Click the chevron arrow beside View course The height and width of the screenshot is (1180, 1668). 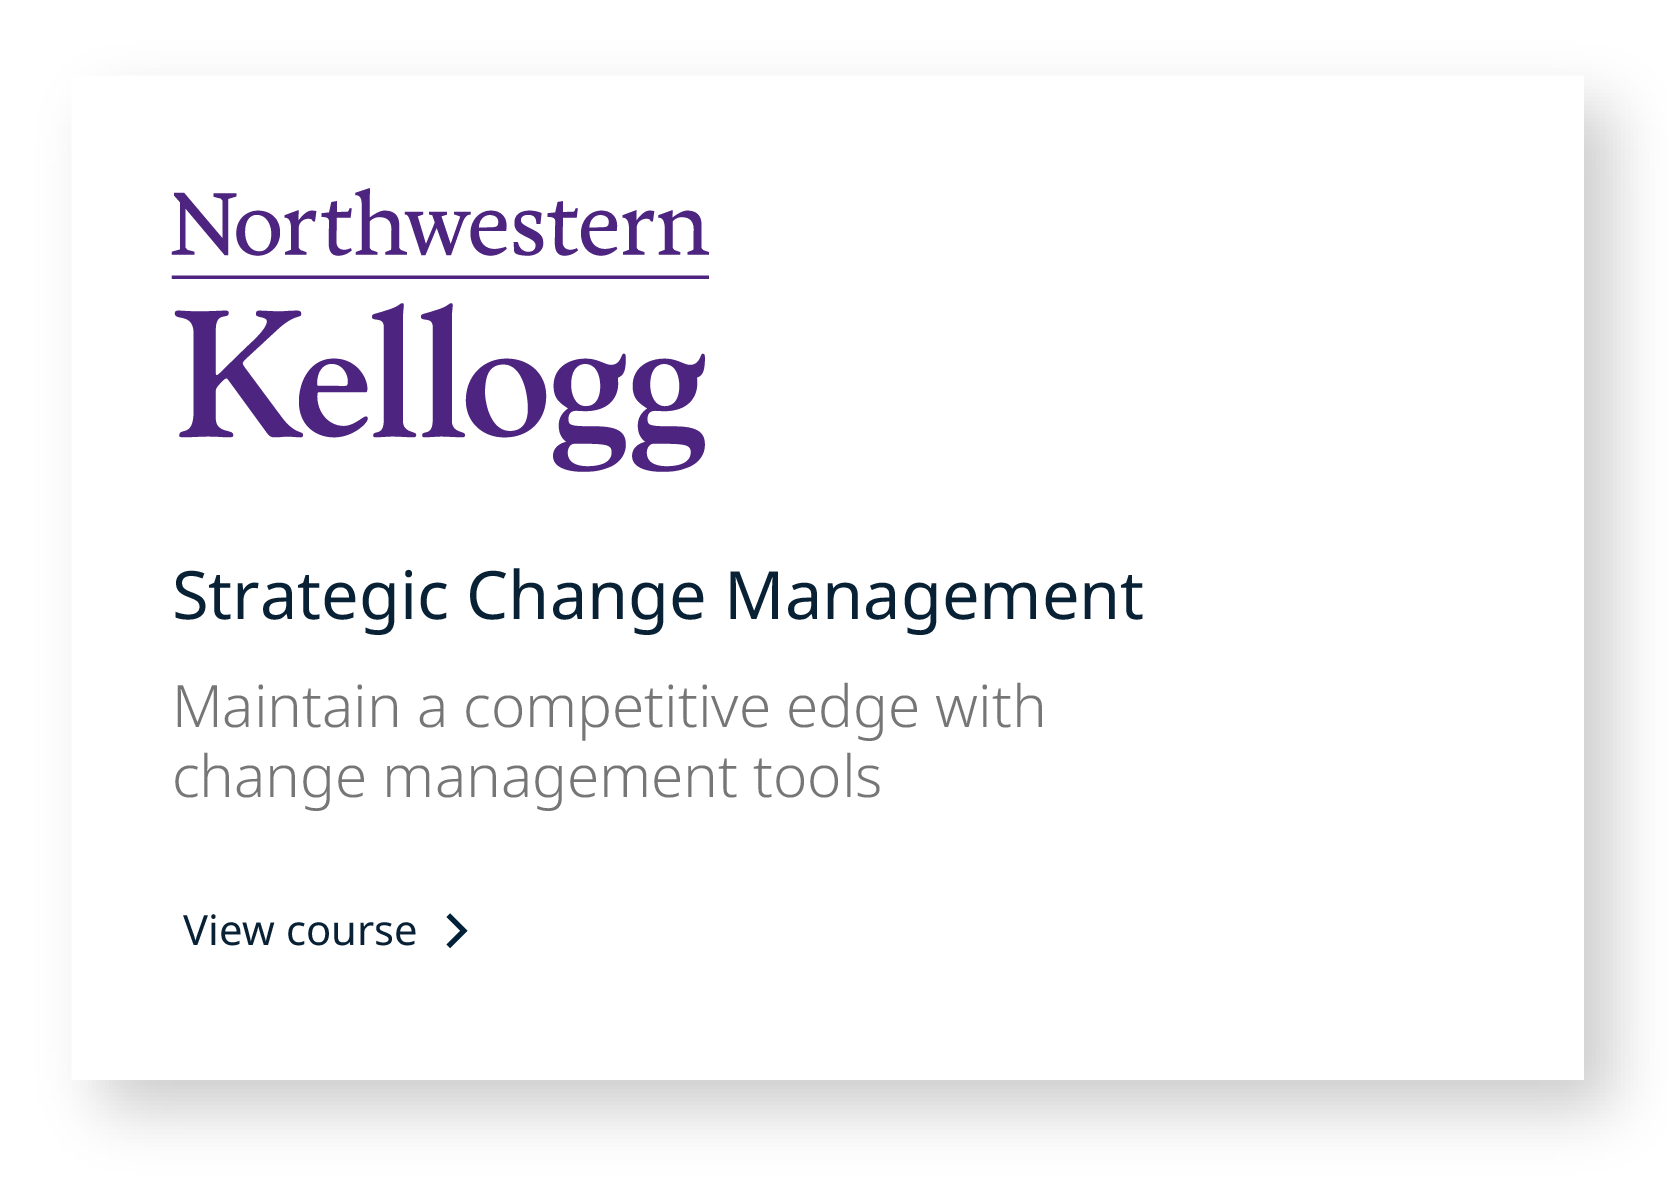(457, 931)
